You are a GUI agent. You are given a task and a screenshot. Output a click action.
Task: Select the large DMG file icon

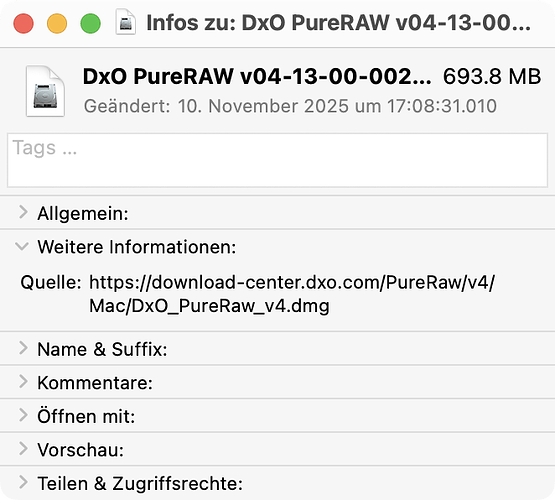[45, 91]
